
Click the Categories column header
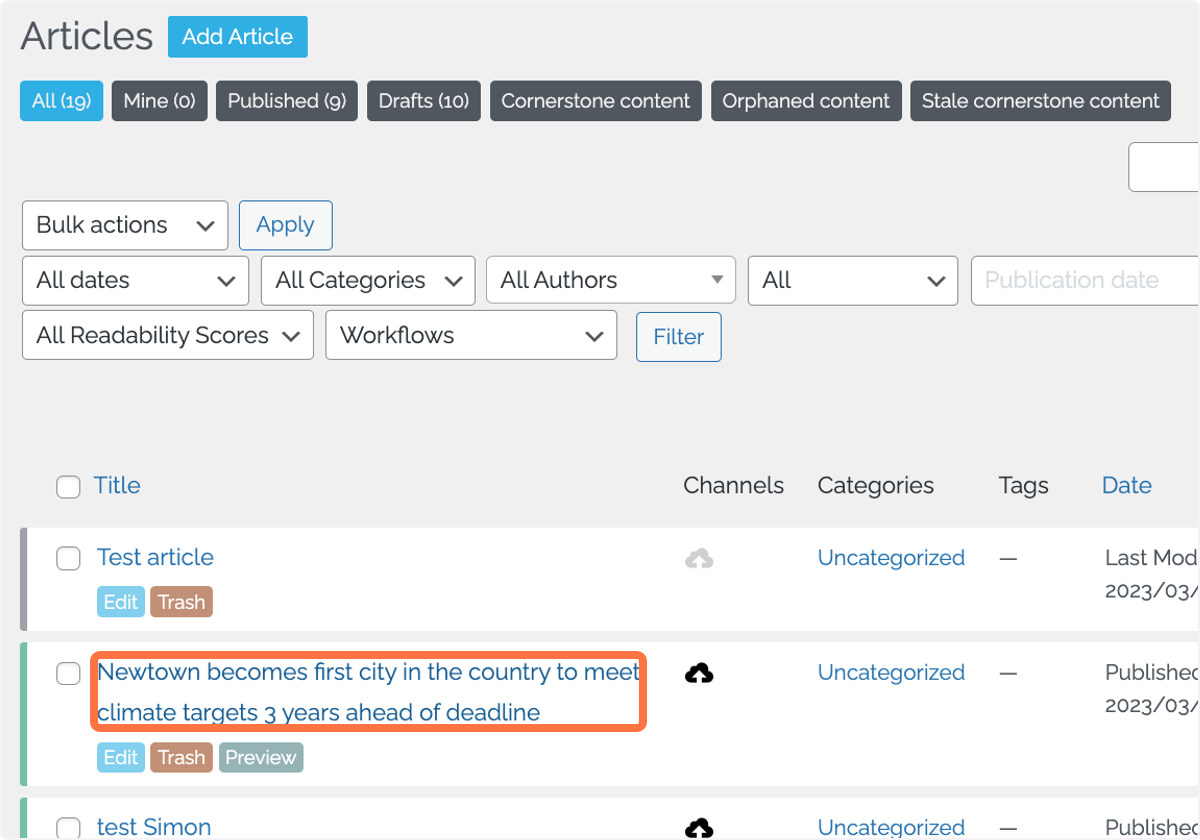(875, 485)
